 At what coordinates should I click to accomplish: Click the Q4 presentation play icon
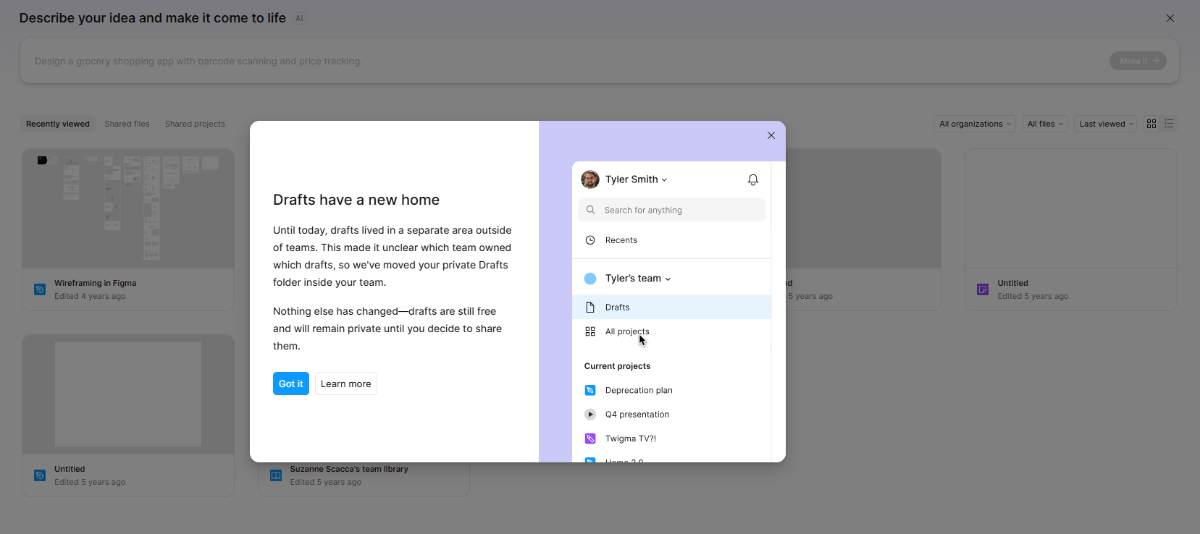click(590, 414)
